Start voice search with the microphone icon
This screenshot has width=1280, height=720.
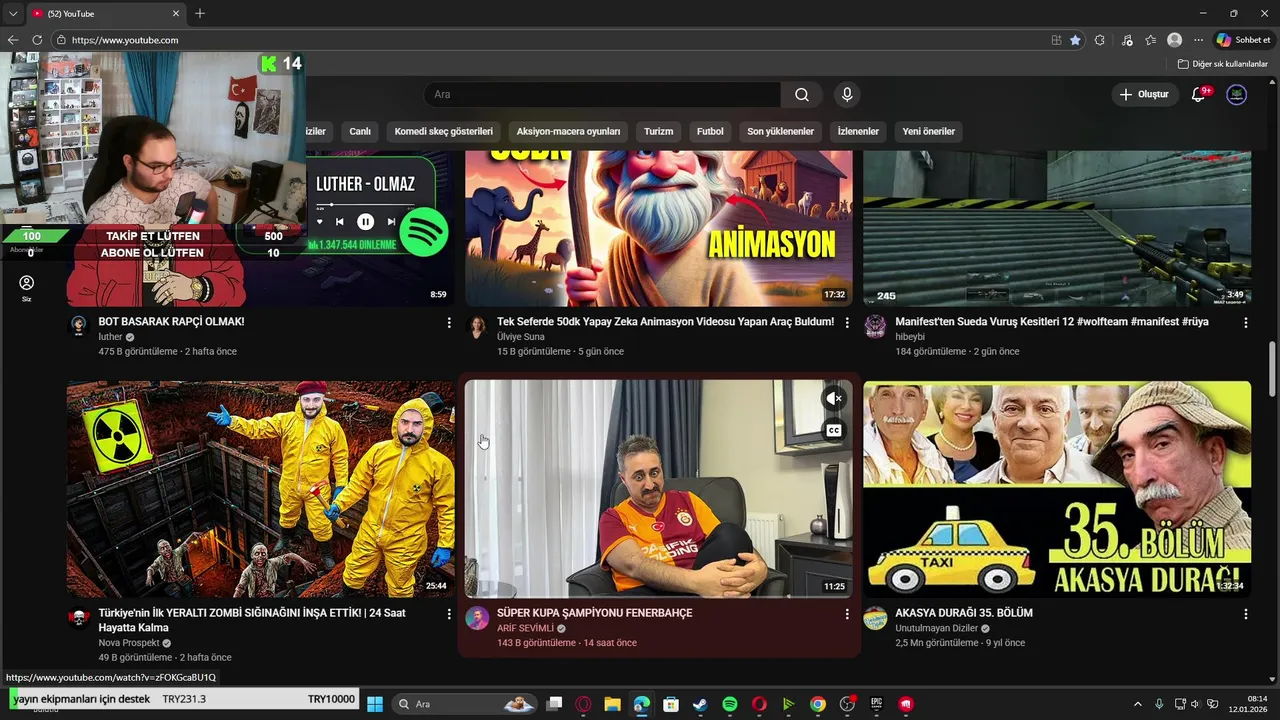(x=847, y=94)
